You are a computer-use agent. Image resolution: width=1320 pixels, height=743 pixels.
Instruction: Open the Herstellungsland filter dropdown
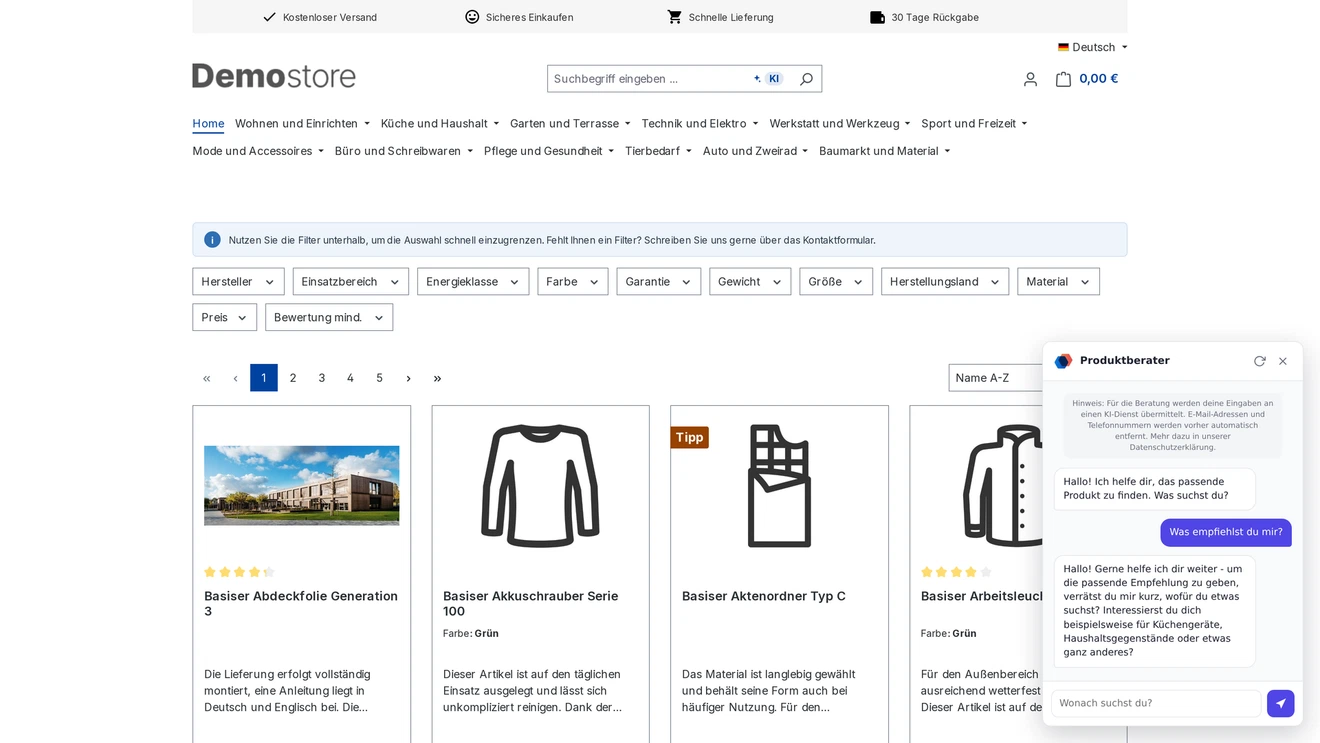[x=945, y=282]
